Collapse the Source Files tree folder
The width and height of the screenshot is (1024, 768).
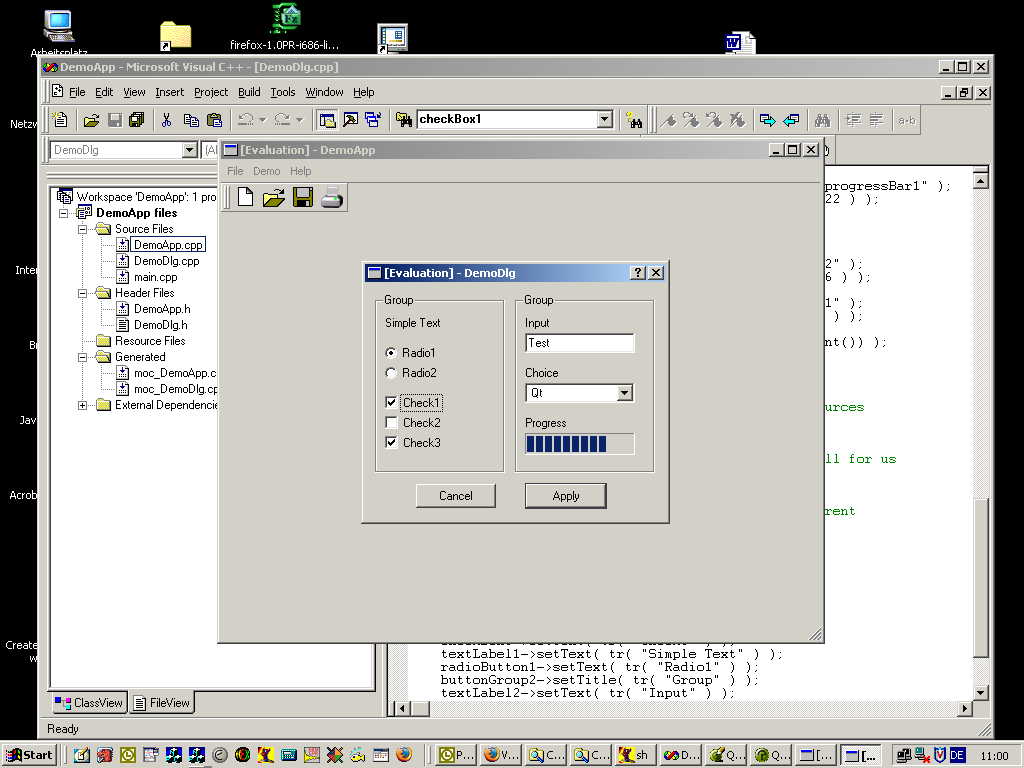(x=84, y=229)
